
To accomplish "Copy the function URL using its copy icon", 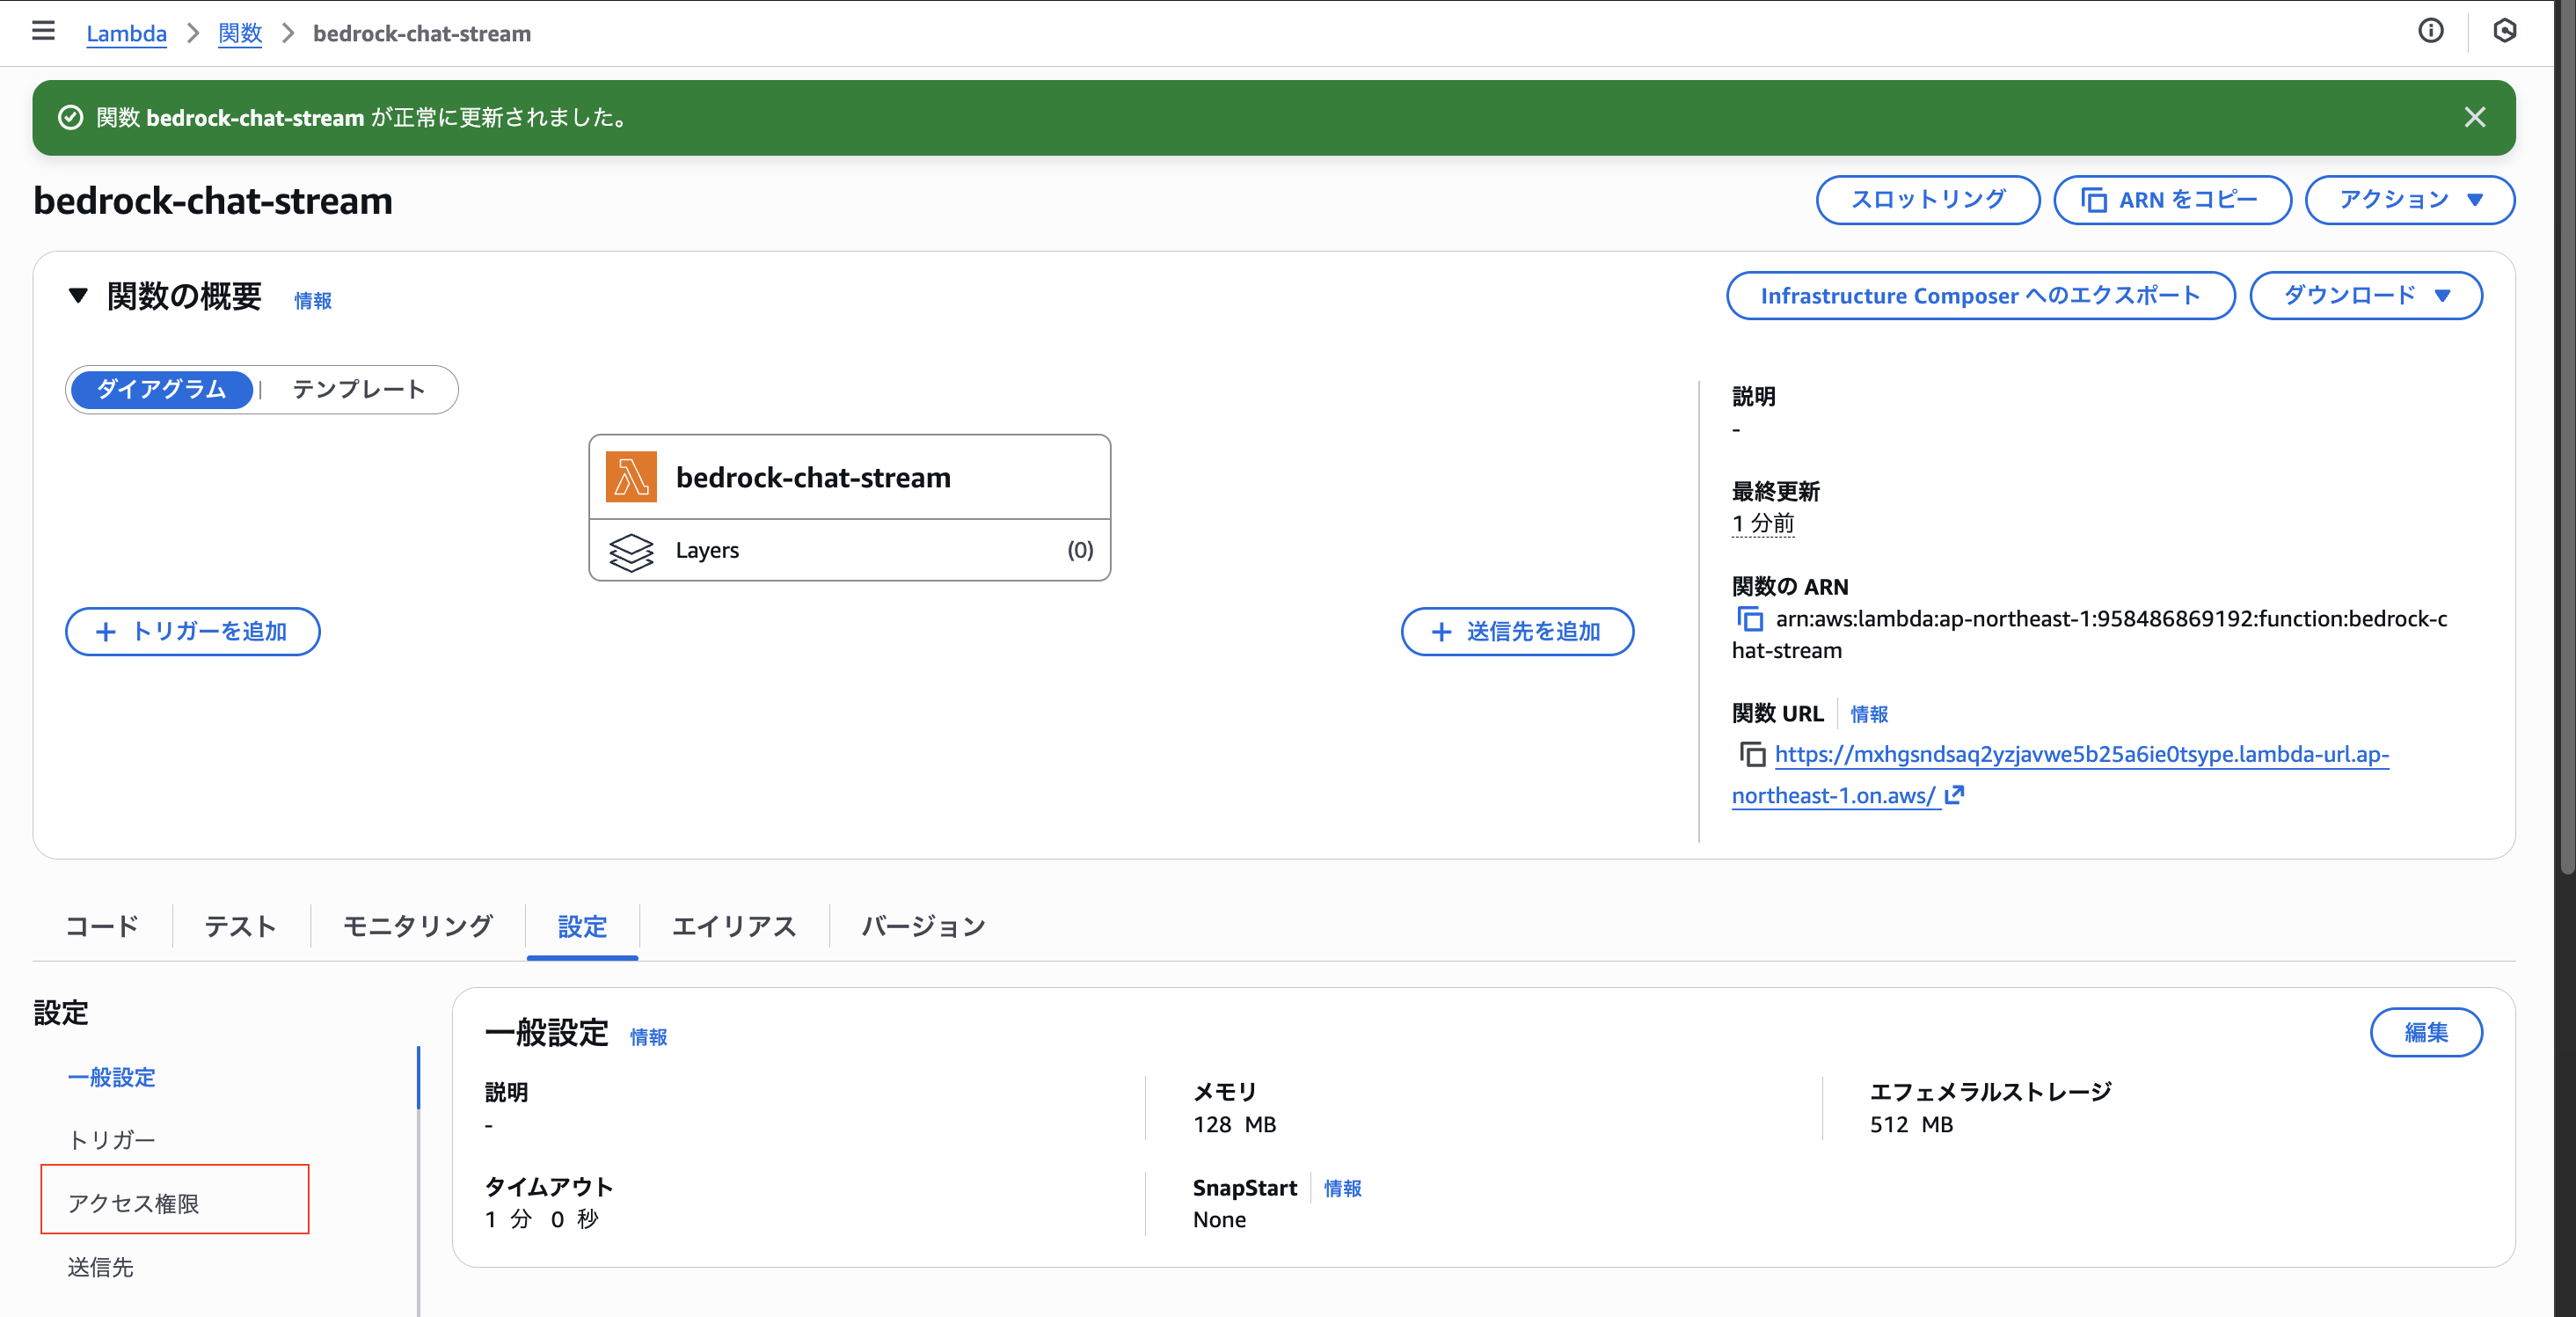I will (x=1752, y=755).
